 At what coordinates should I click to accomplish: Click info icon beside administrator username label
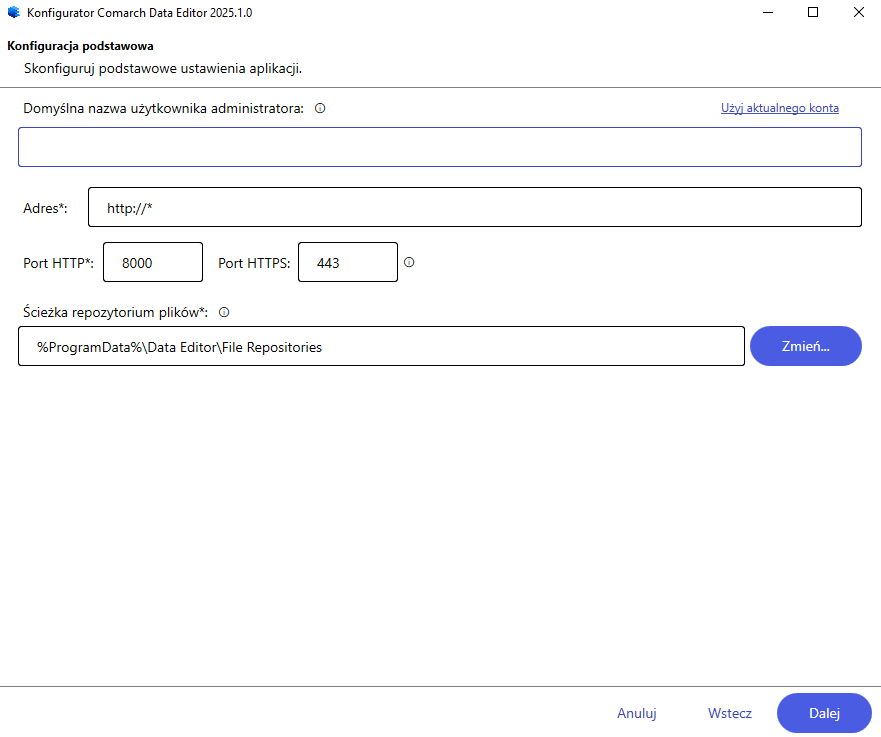(x=320, y=108)
